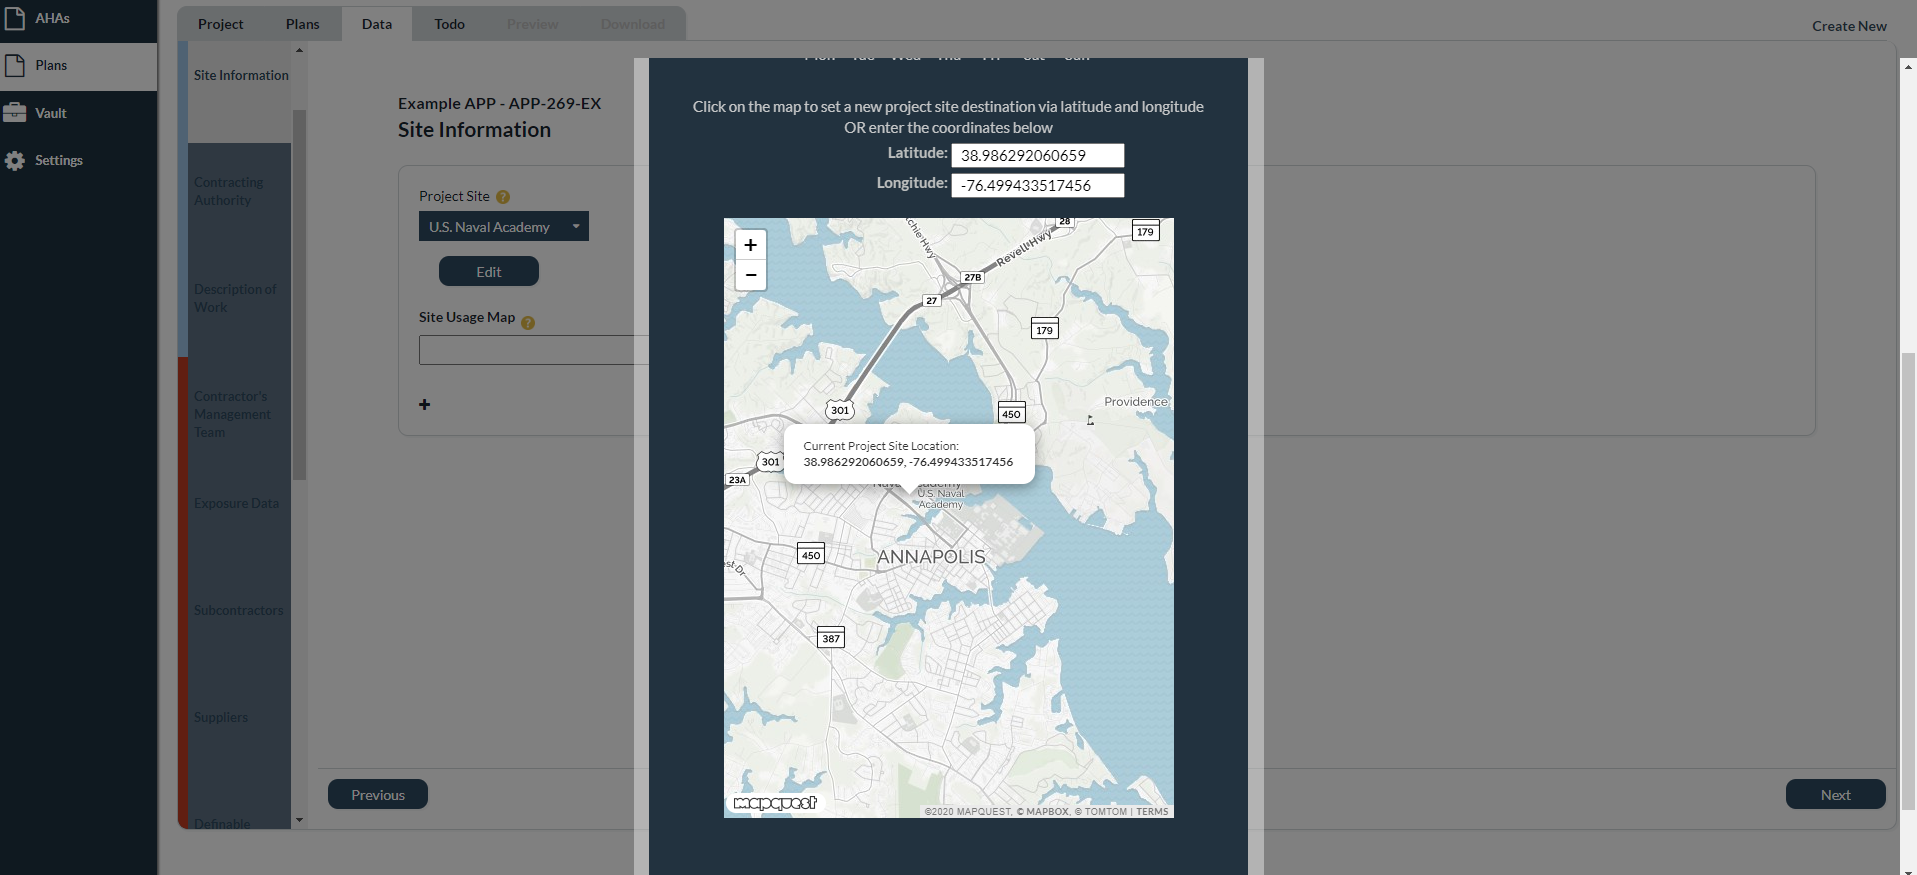Click the Site Usage Map input field
This screenshot has width=1917, height=875.
534,350
